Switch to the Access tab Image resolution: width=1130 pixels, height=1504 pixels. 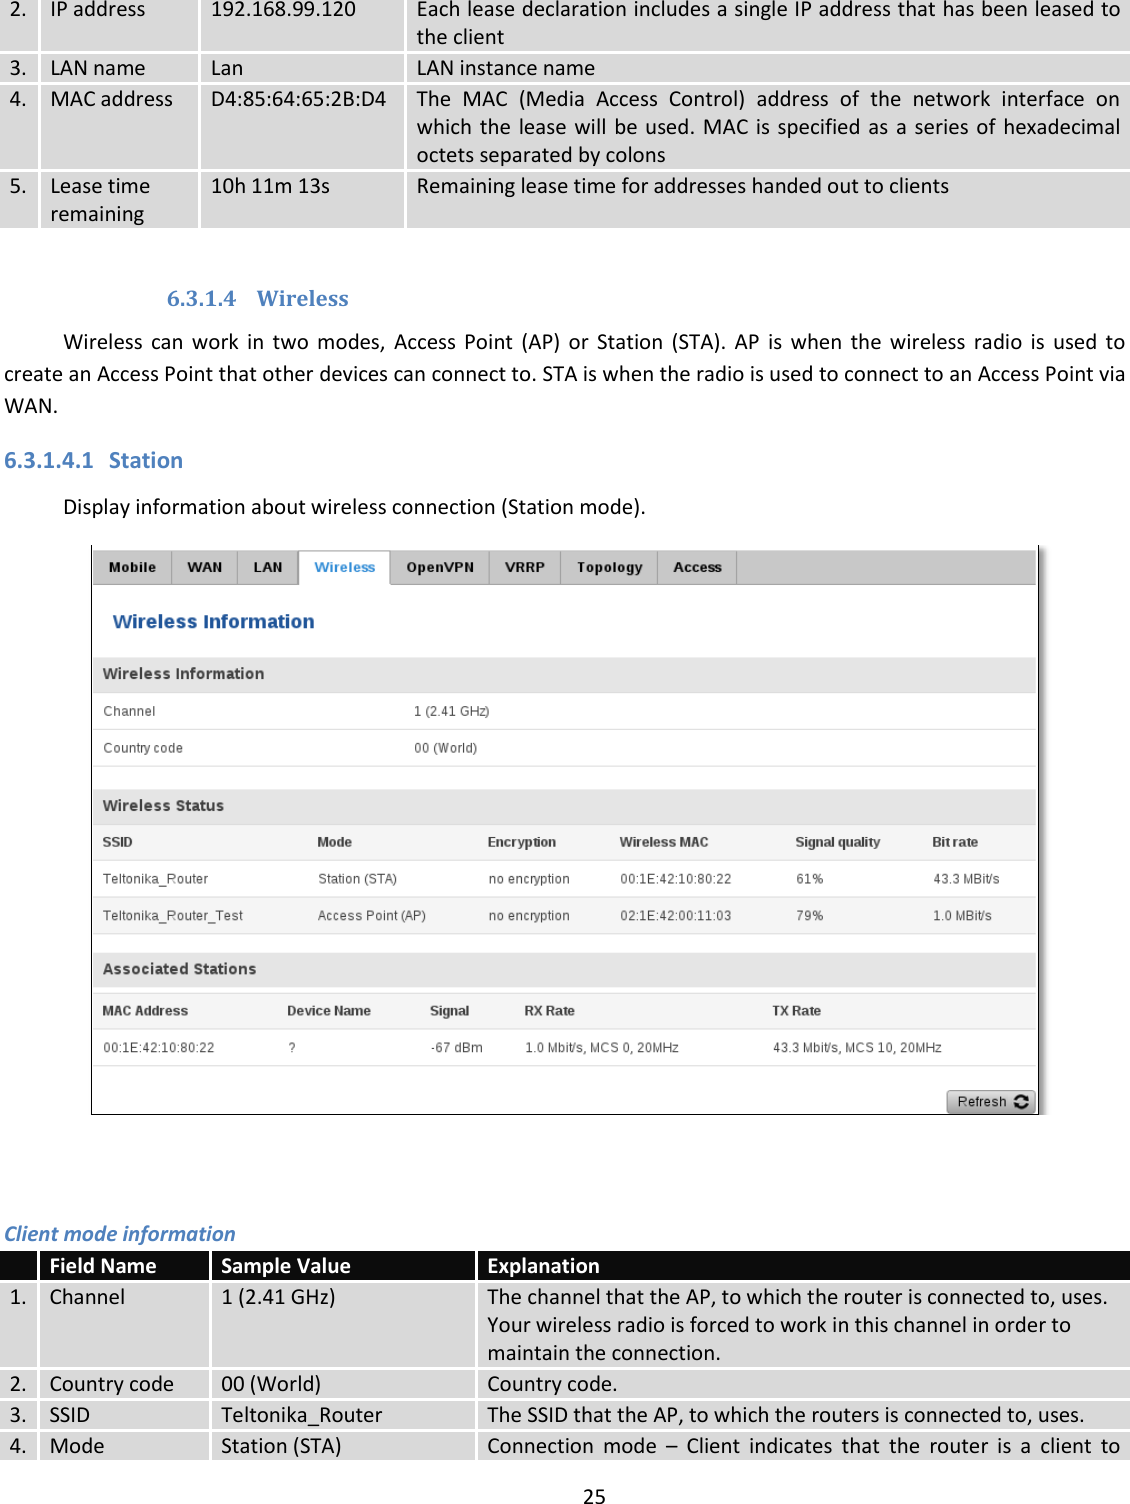(x=697, y=567)
